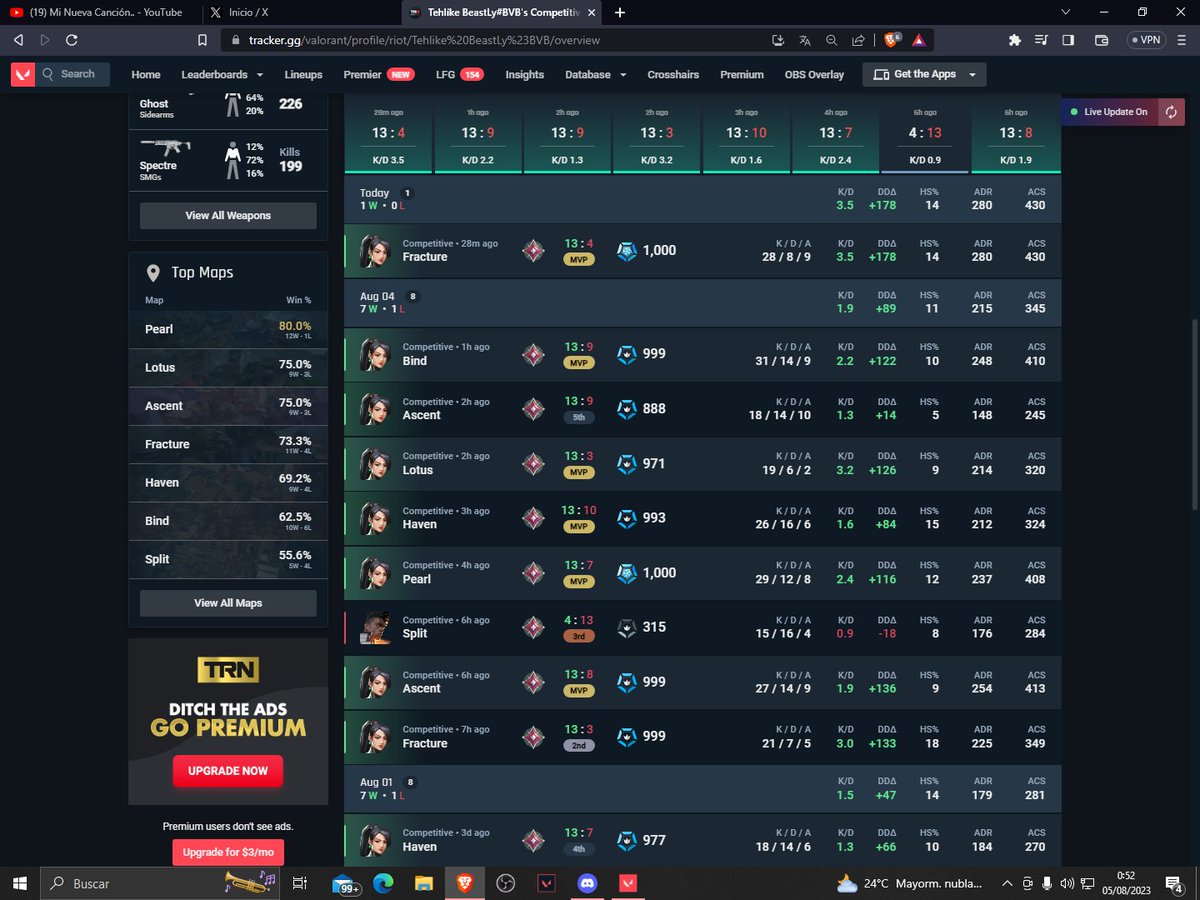
Task: Open the Insights nav item
Action: pos(525,75)
